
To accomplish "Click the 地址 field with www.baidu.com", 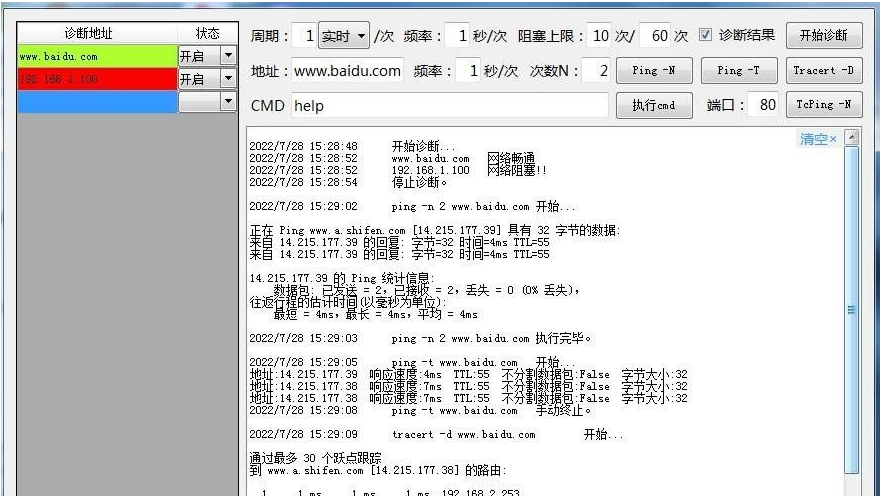I will (x=347, y=71).
